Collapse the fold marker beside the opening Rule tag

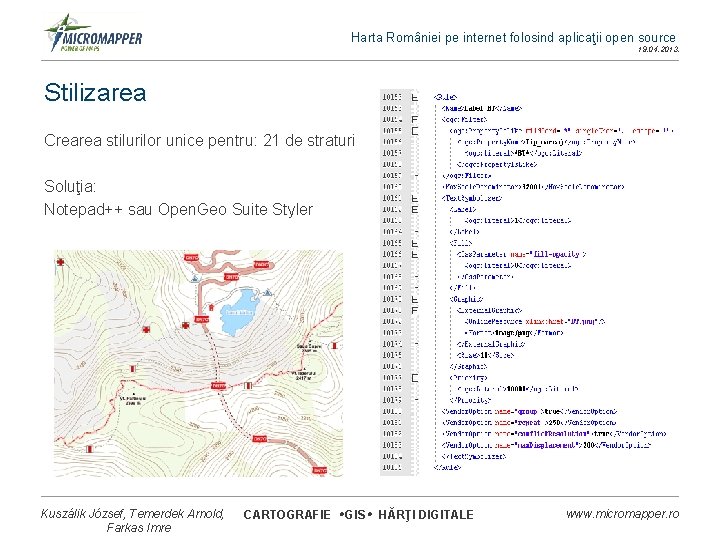coord(415,97)
